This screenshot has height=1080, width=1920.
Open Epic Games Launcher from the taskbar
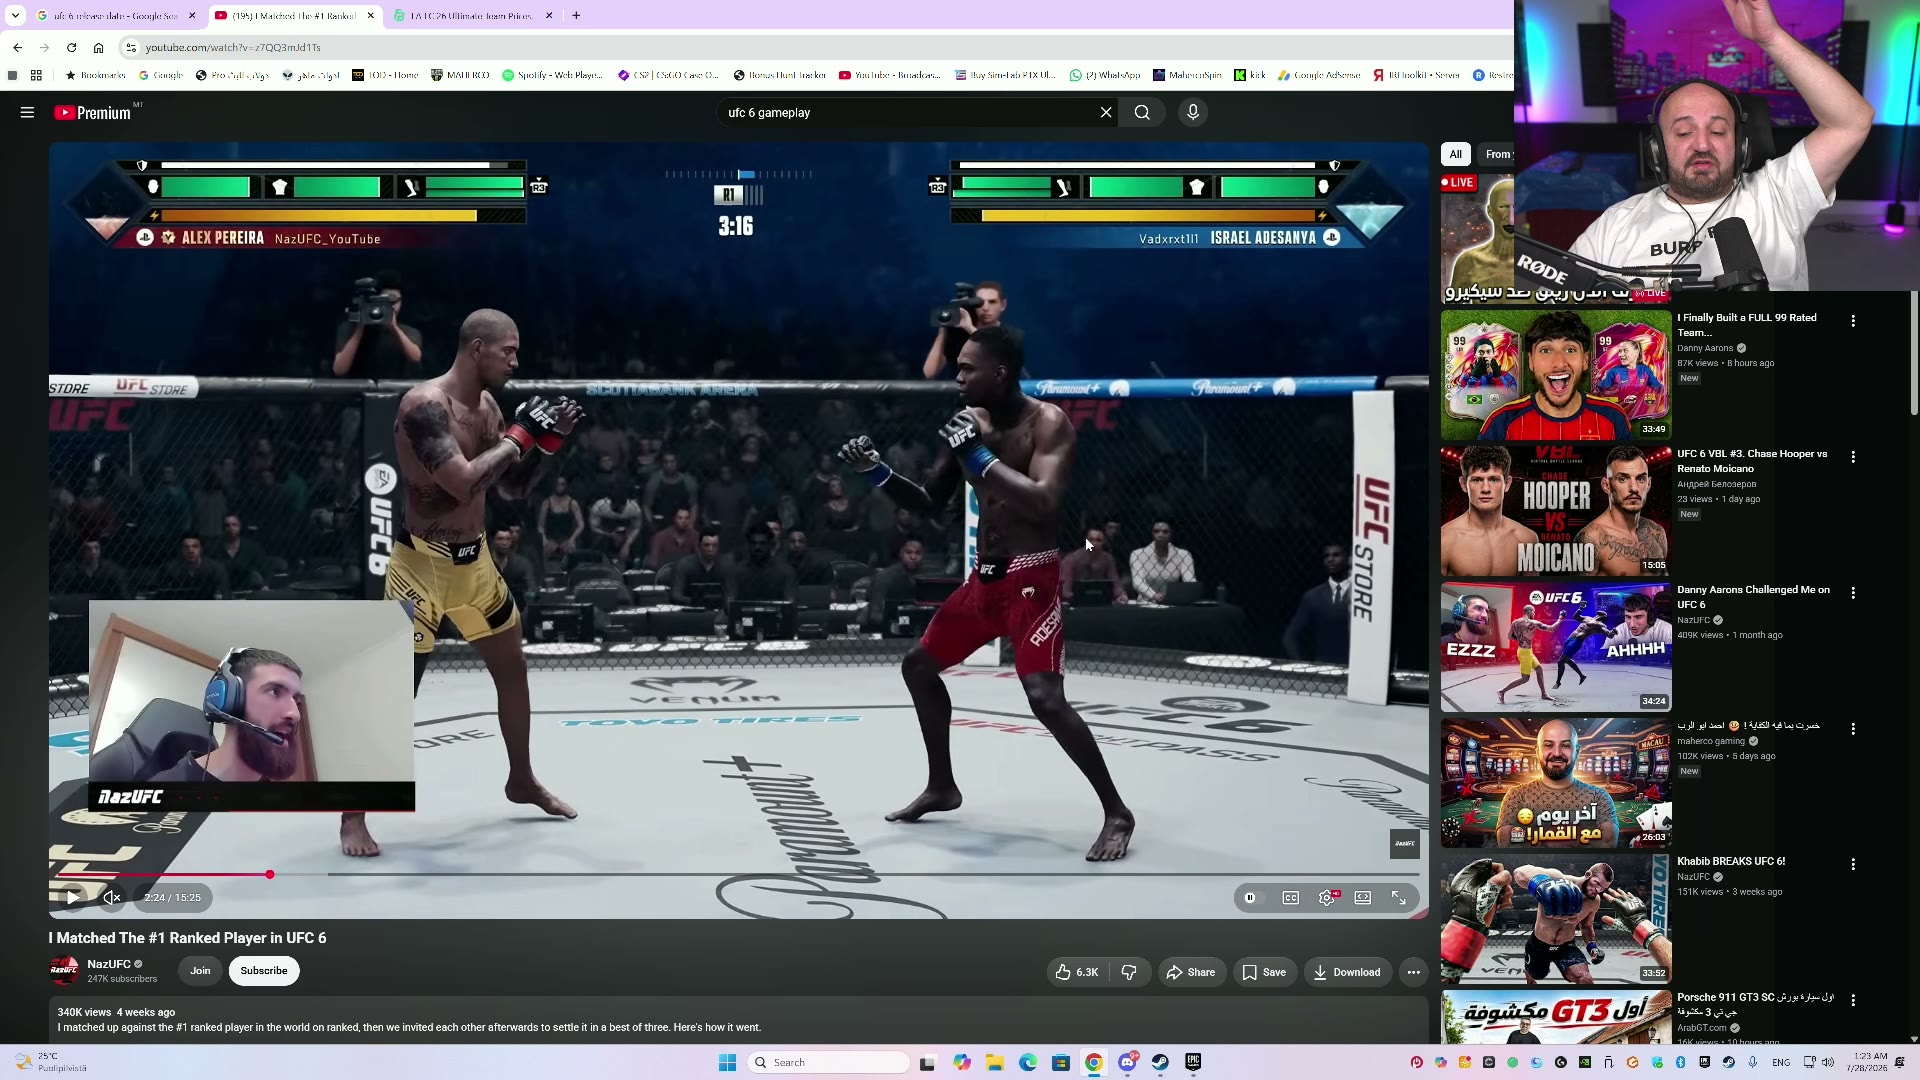(x=1193, y=1063)
